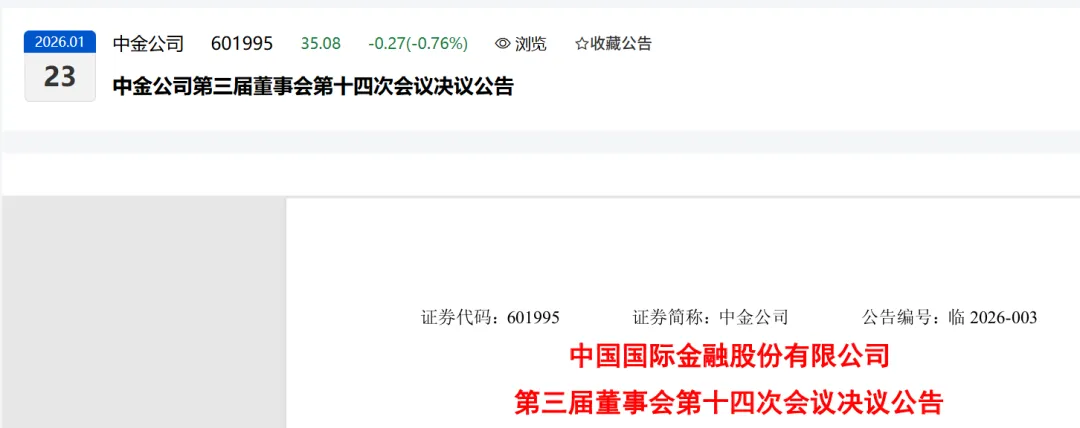Screen dimensions: 1080x428
Task: Click the 35.08 current price figure
Action: tap(320, 44)
